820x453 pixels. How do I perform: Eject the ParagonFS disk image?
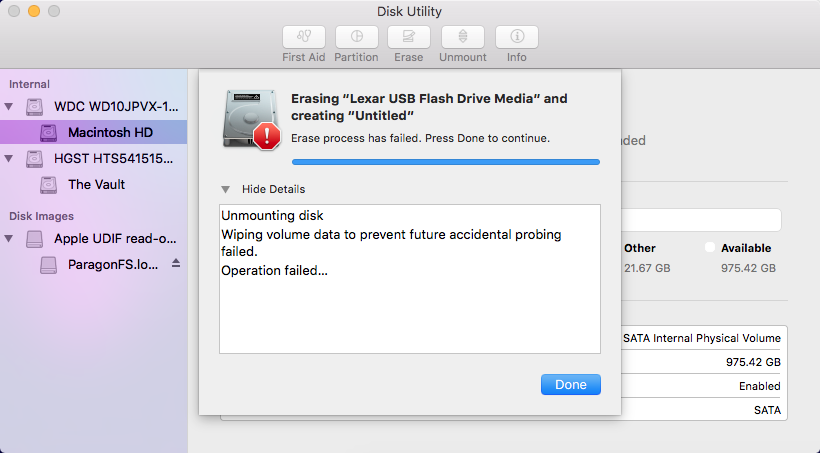176,264
